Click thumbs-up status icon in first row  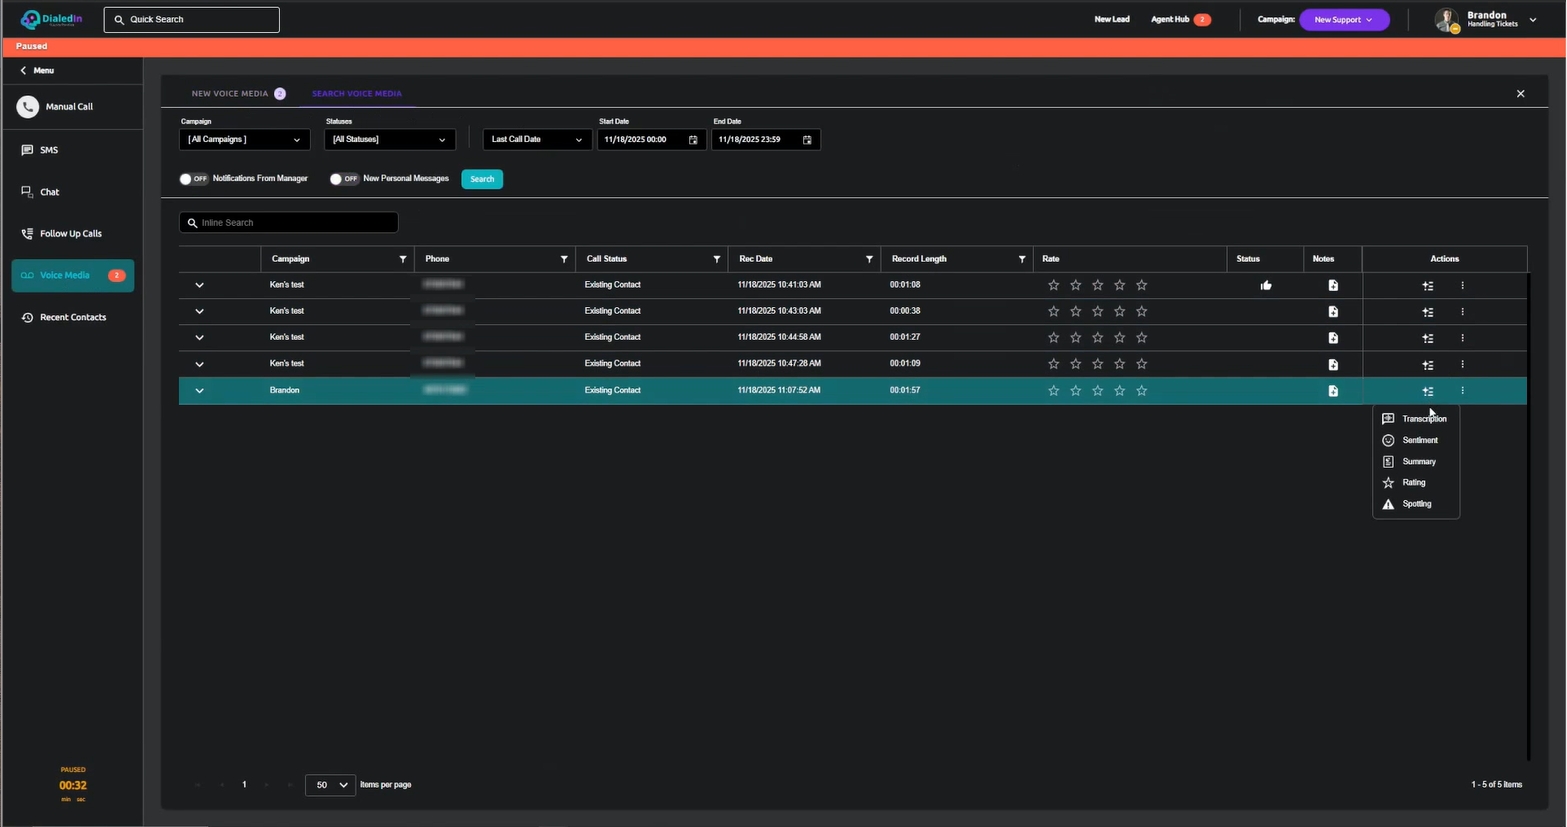(x=1266, y=286)
